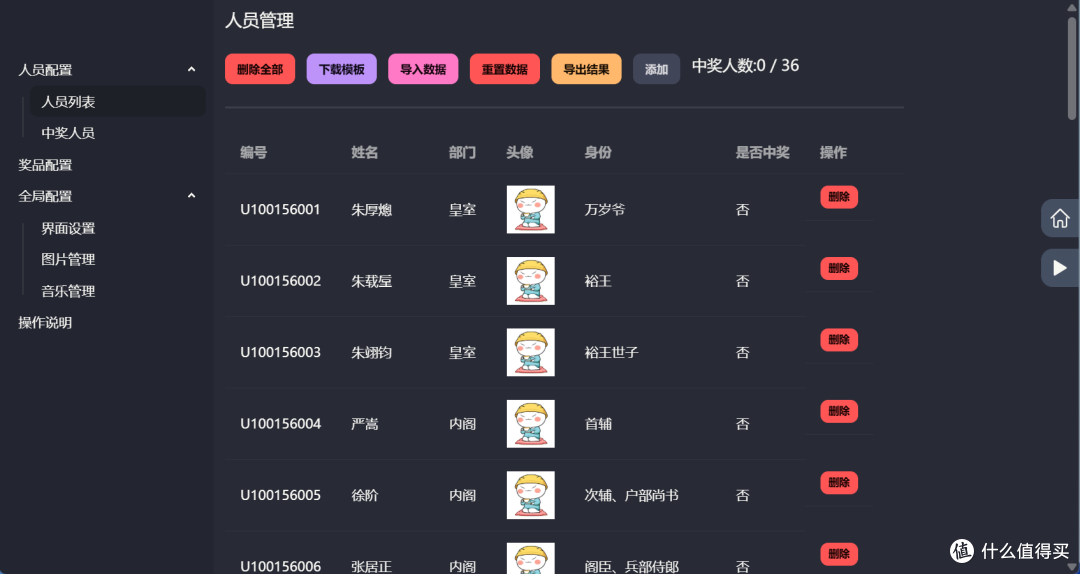Click the avatar thumbnail of 朱翊钧
The height and width of the screenshot is (574, 1080).
pos(530,352)
